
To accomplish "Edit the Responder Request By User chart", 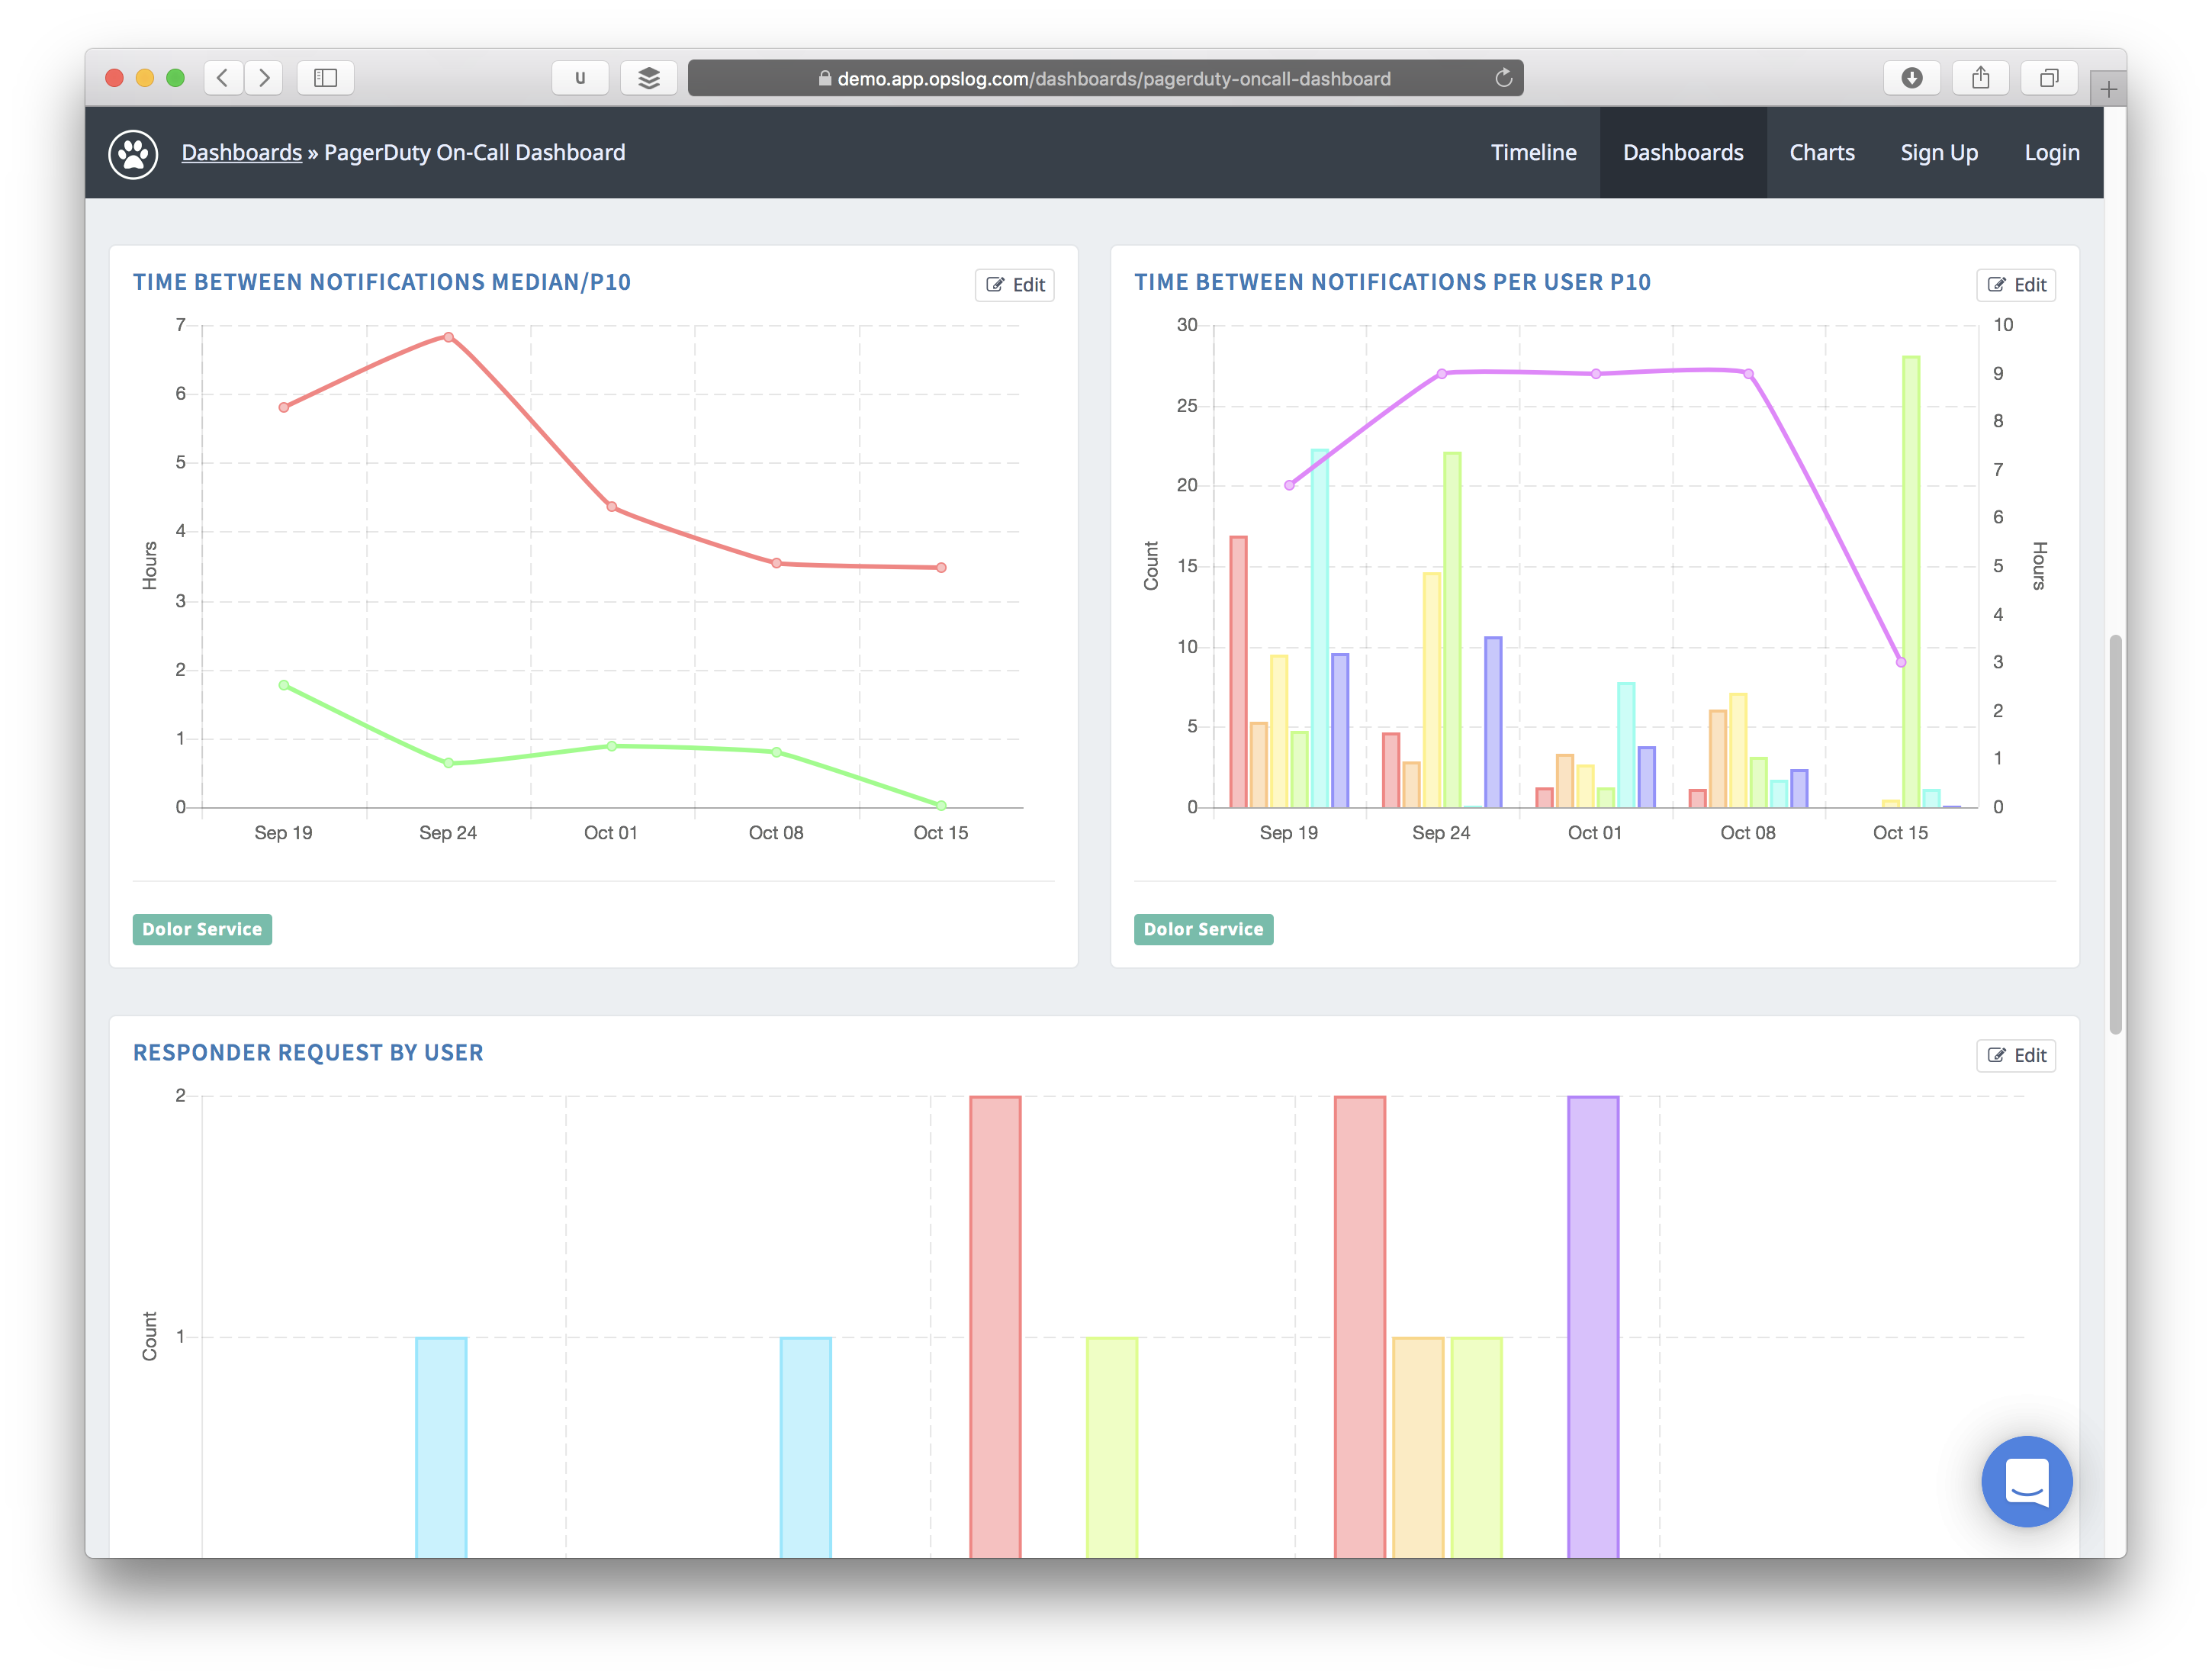I will [2015, 1055].
